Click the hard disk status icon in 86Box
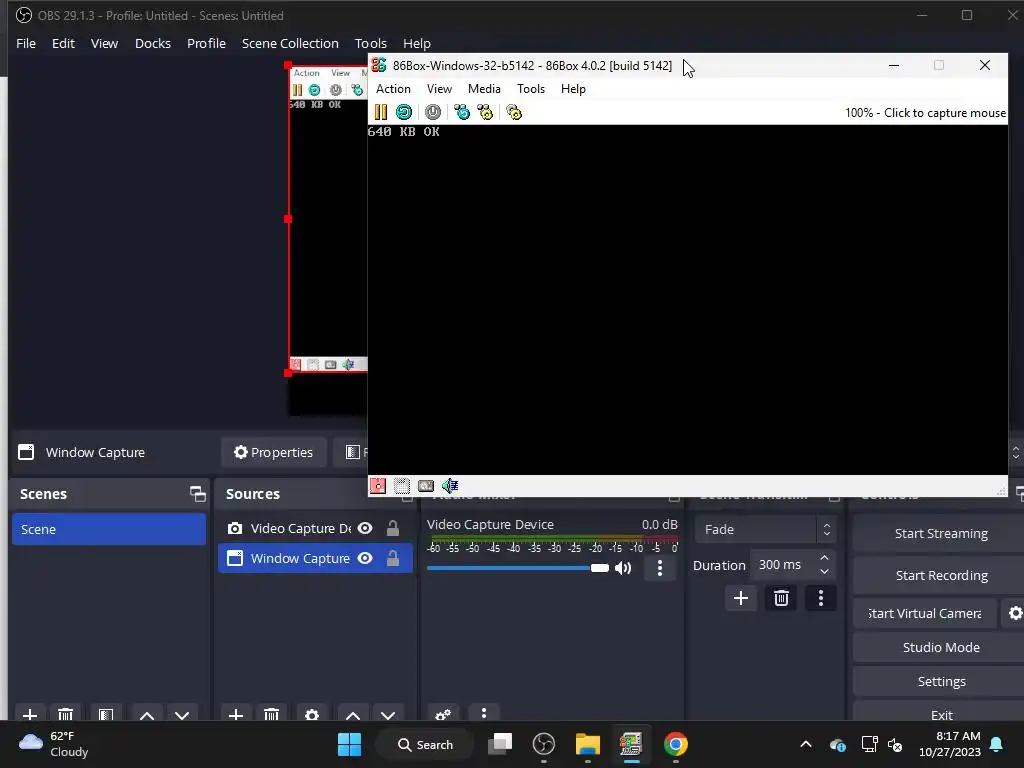This screenshot has height=768, width=1024. 426,485
